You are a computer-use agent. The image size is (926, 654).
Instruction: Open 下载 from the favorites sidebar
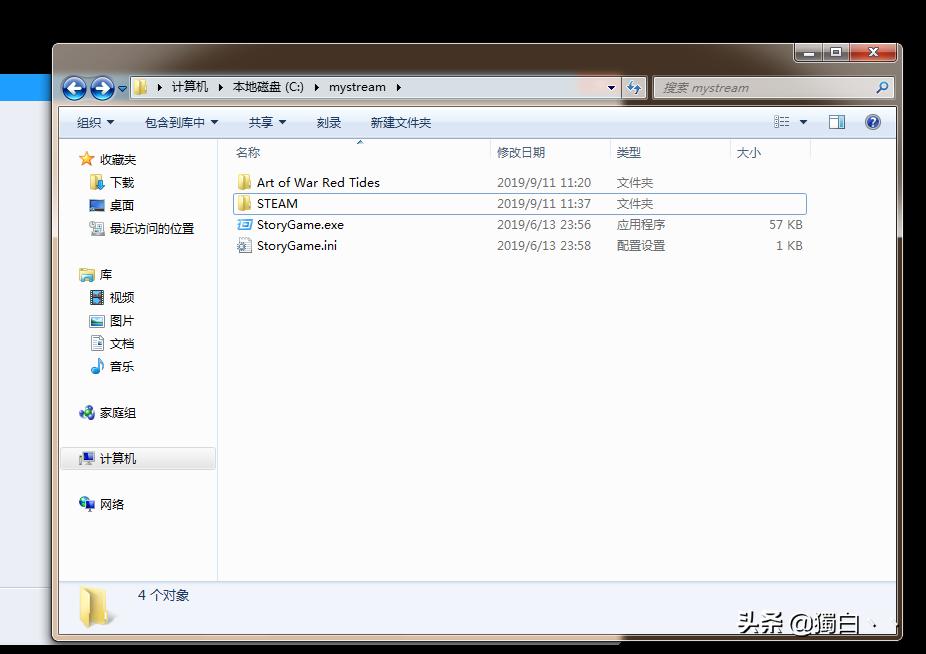(x=121, y=182)
